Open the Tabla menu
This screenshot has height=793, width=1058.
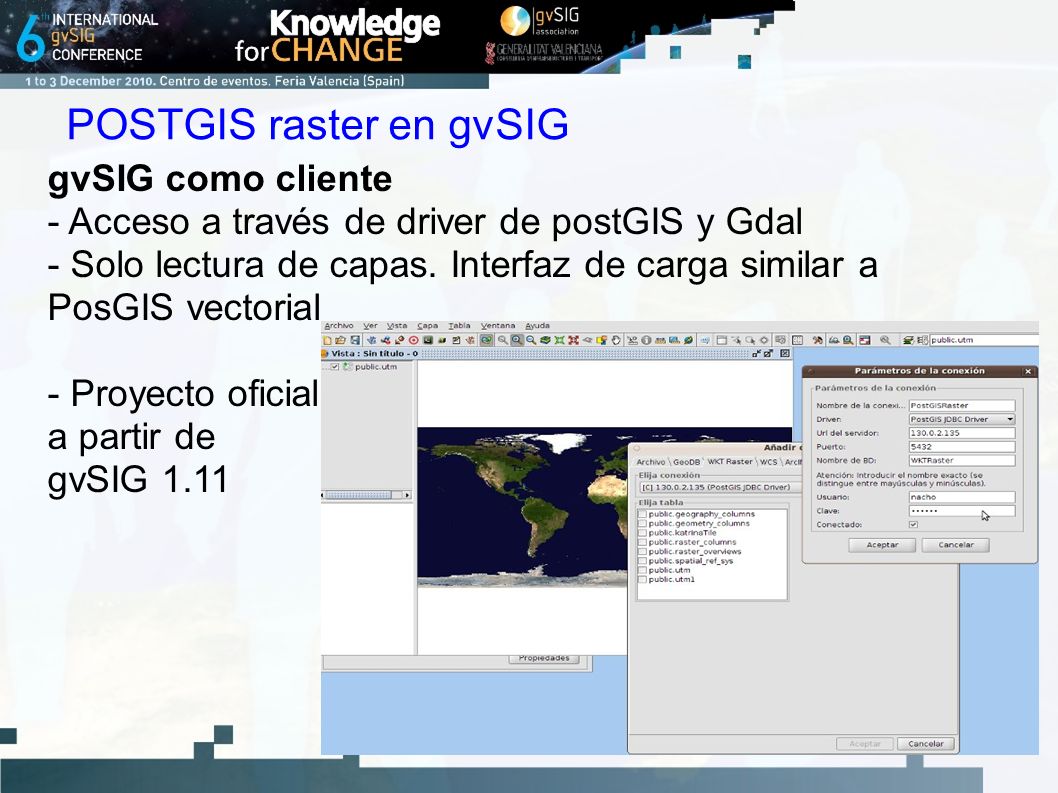point(460,325)
